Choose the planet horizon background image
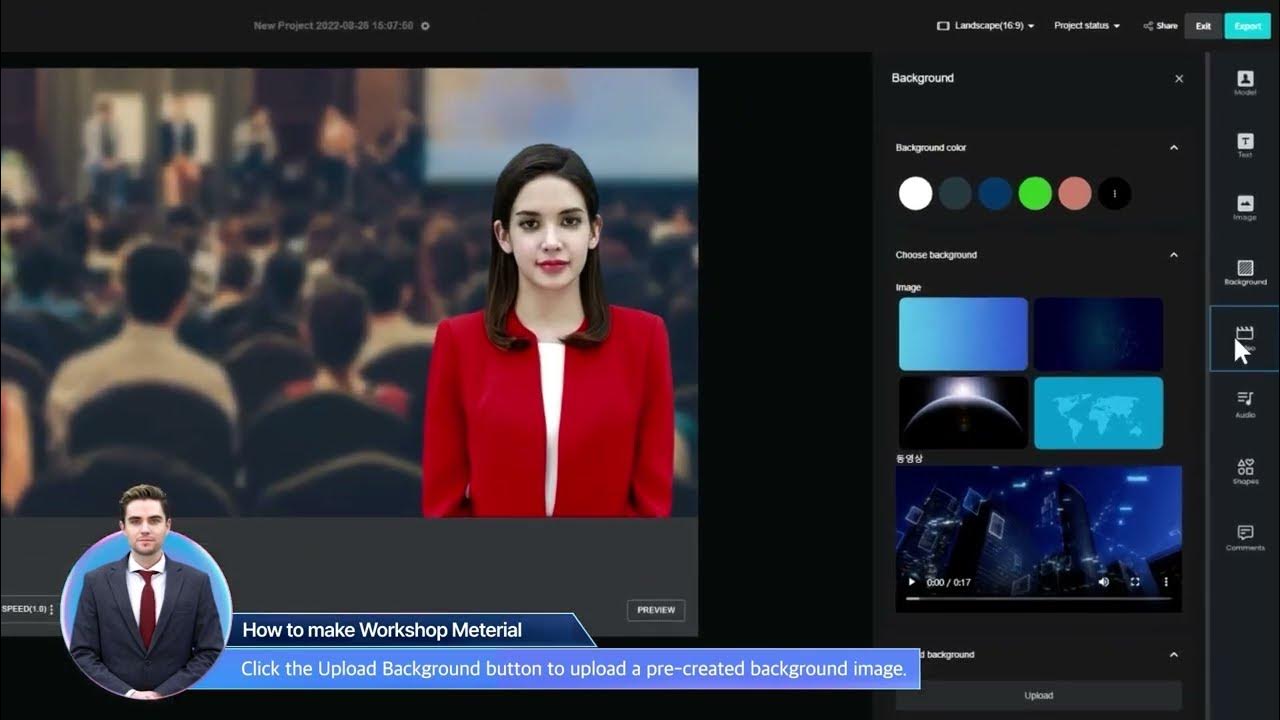 [963, 412]
